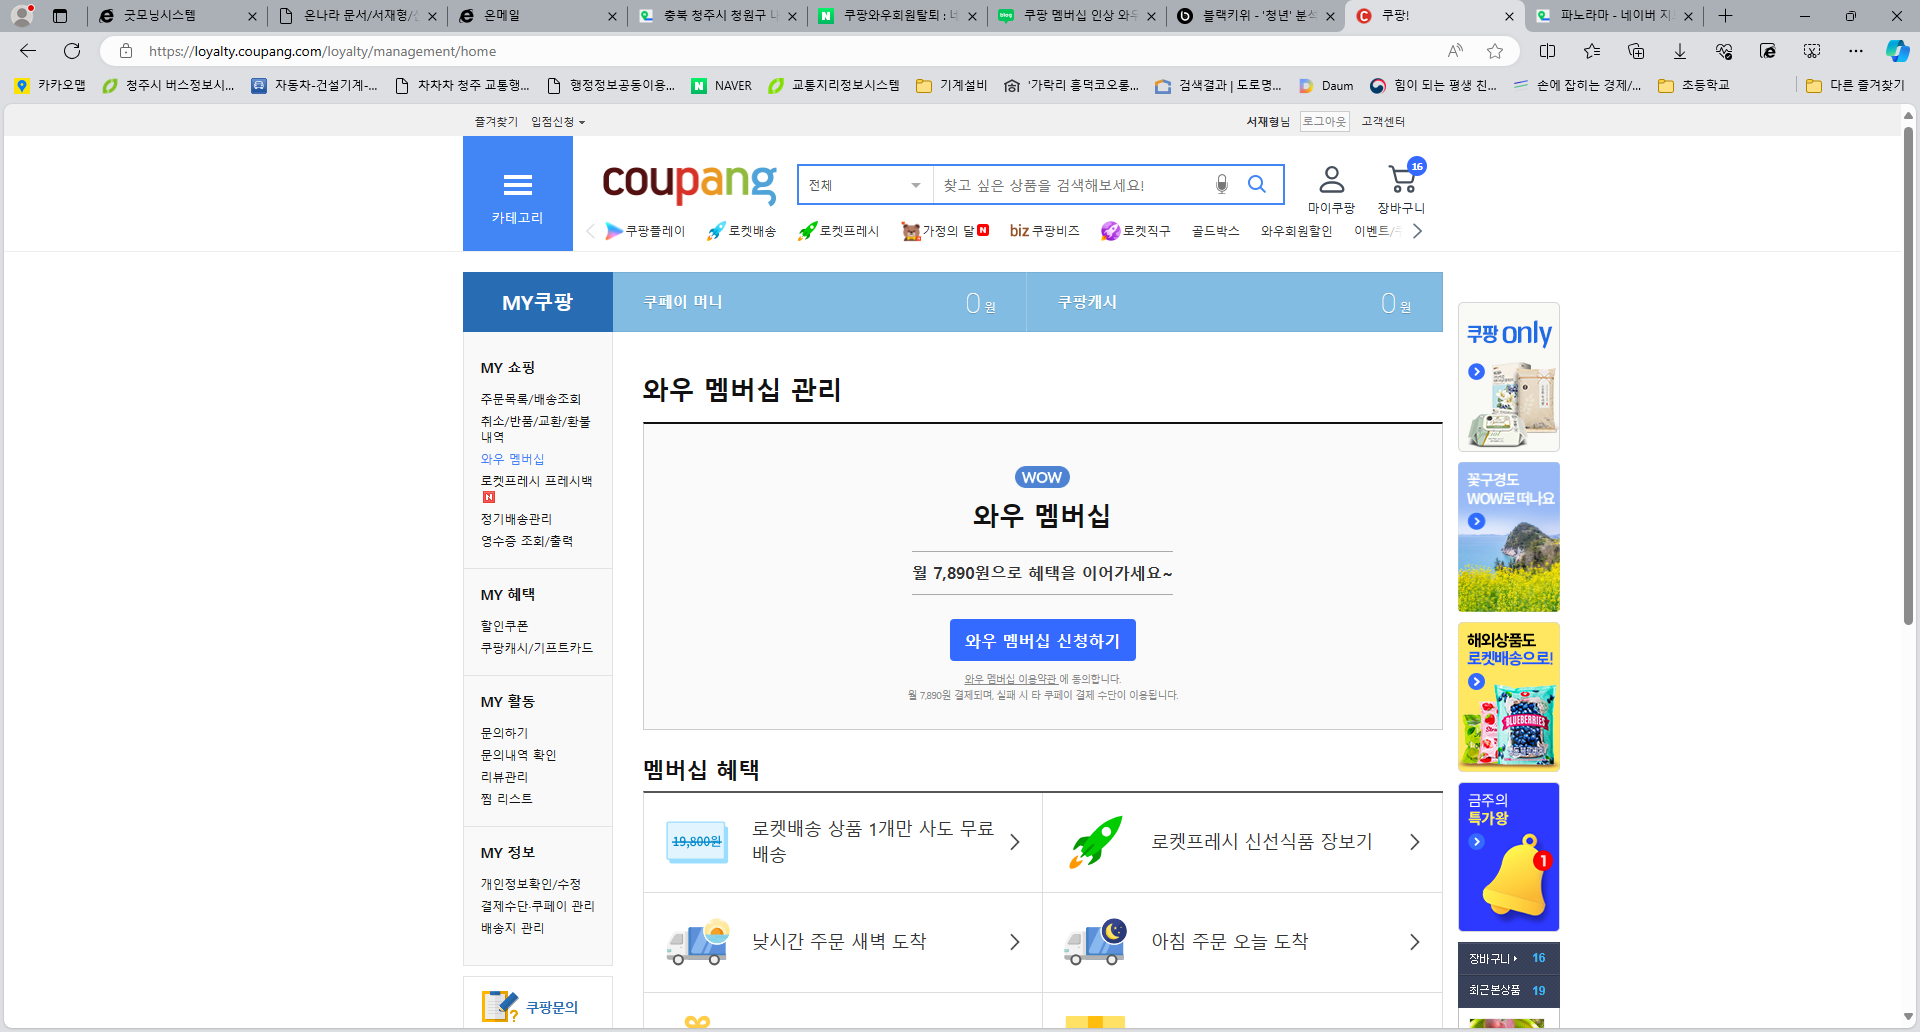Open favorites list icon in toolbar
This screenshot has width=1920, height=1032.
click(x=1592, y=51)
